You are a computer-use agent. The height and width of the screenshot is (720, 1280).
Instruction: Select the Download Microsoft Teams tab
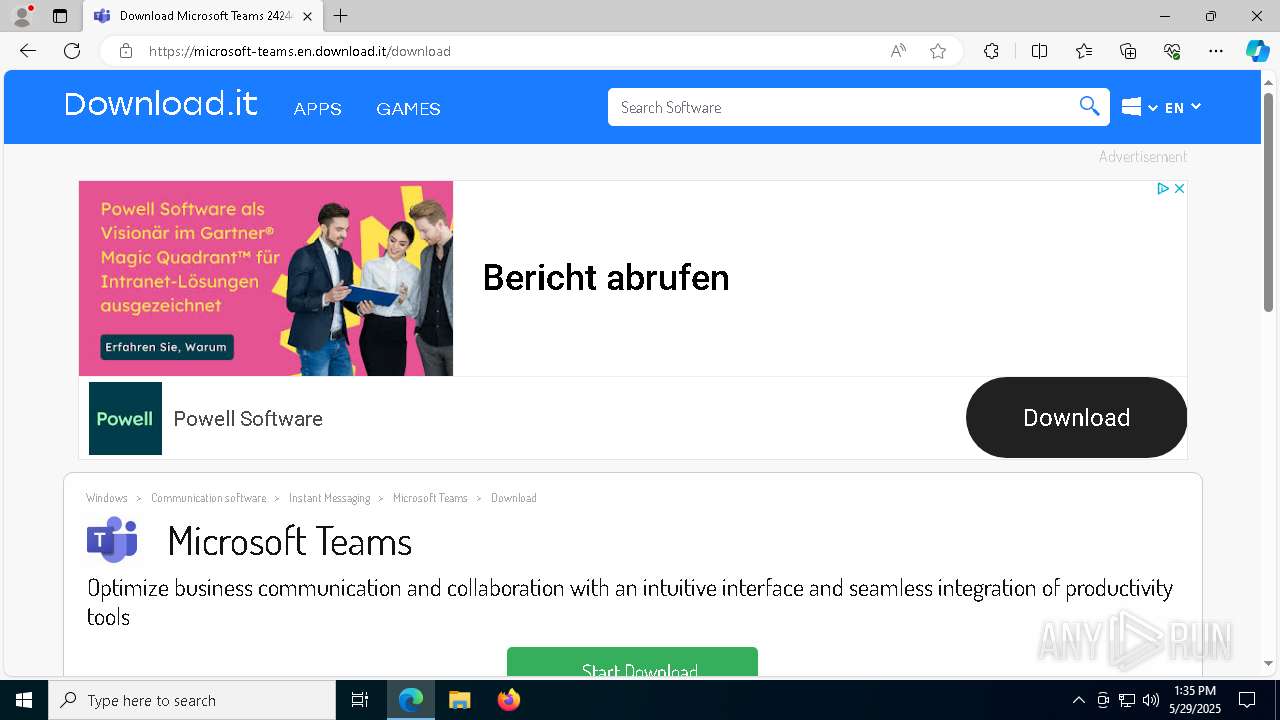(x=204, y=16)
